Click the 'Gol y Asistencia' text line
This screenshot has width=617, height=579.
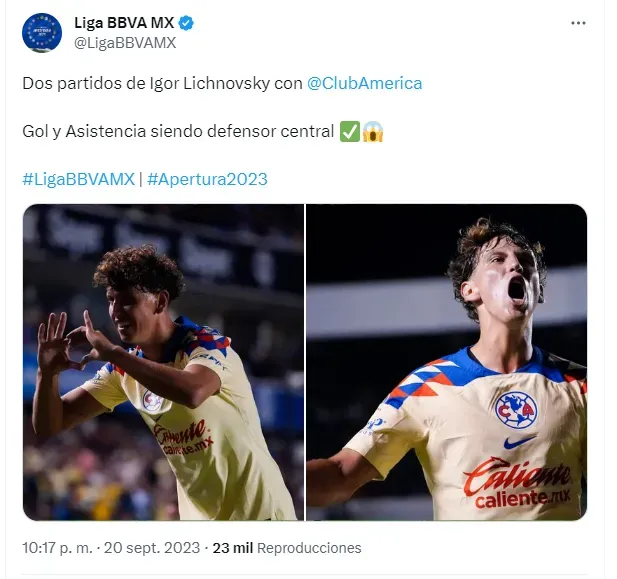(x=178, y=131)
